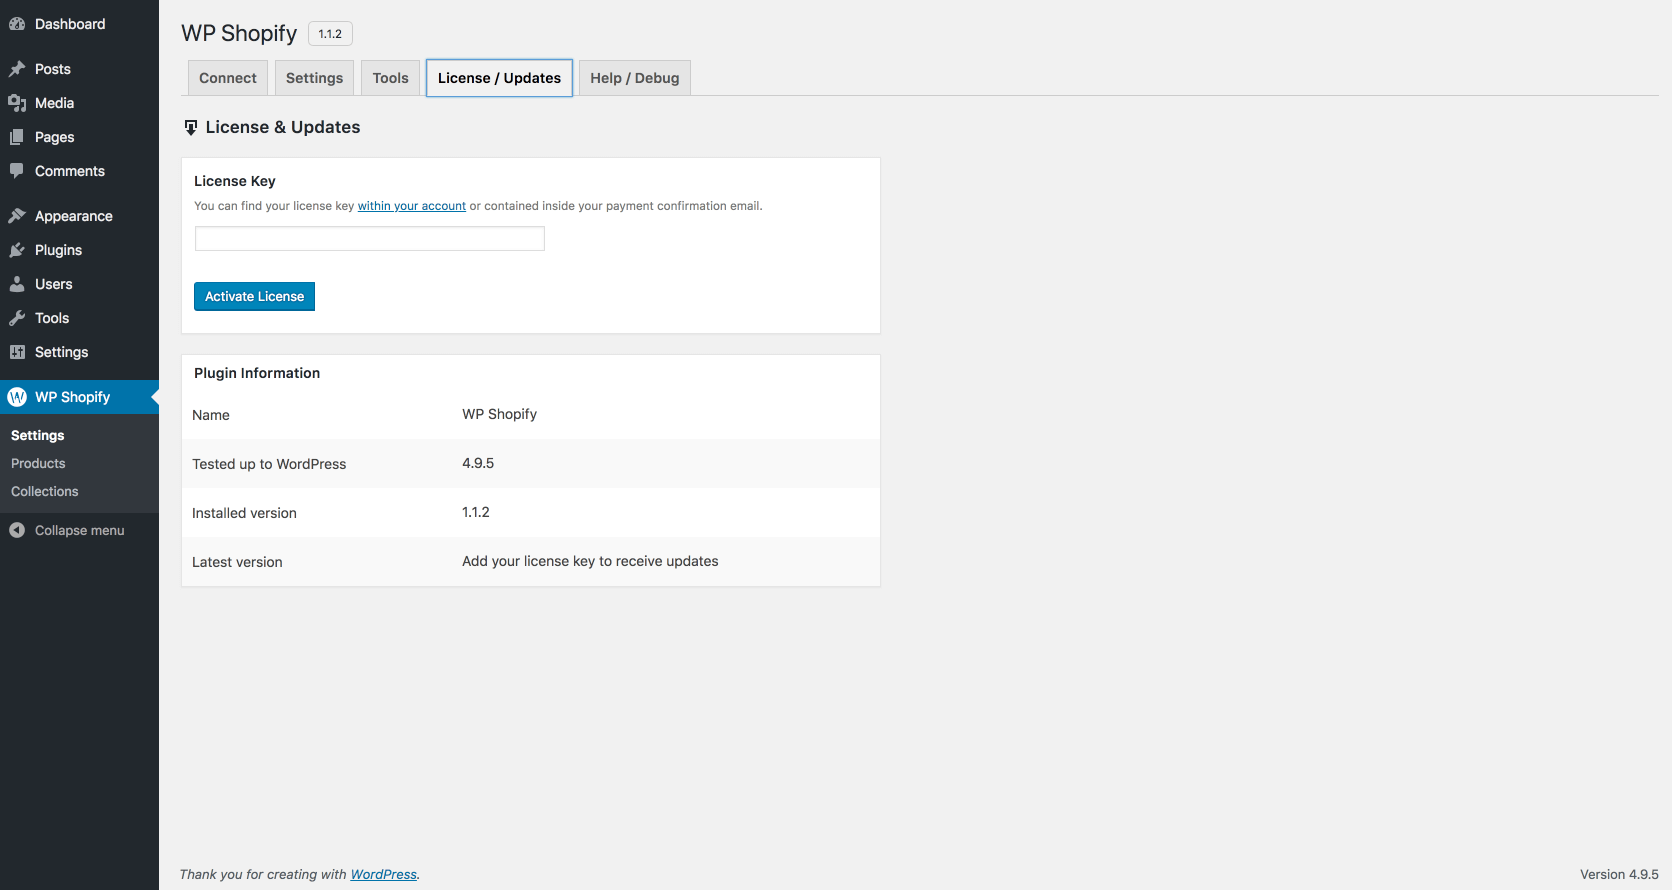Open WordPress Settings in the sidebar
1672x890 pixels.
[x=79, y=352]
